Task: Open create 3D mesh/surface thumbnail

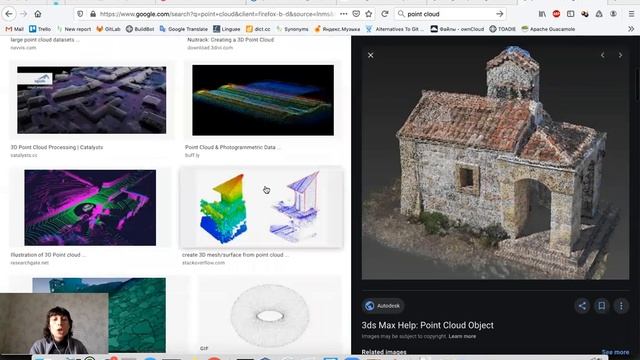Action: [261, 208]
